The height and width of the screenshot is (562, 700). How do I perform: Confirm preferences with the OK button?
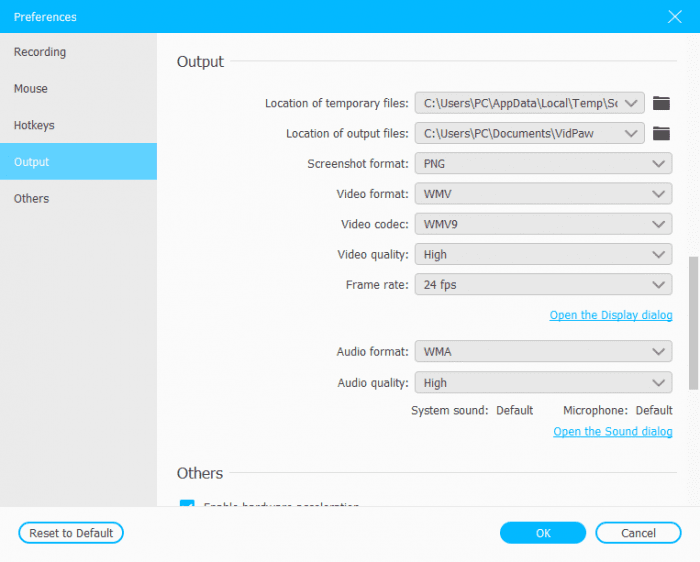coord(543,533)
